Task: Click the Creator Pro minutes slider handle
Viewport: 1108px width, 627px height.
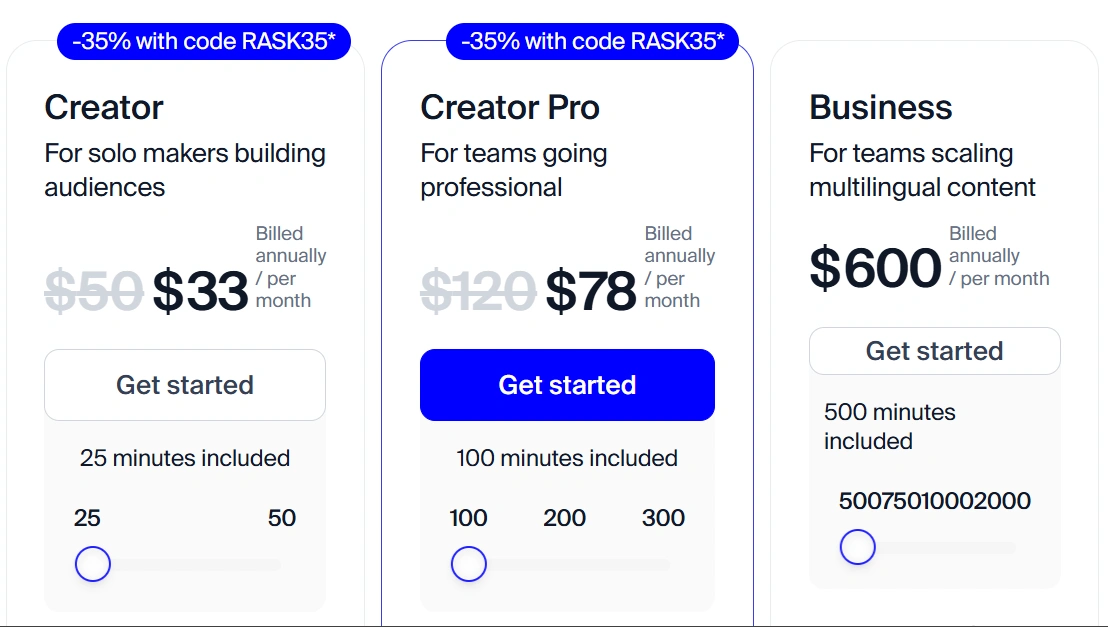Action: pyautogui.click(x=468, y=564)
